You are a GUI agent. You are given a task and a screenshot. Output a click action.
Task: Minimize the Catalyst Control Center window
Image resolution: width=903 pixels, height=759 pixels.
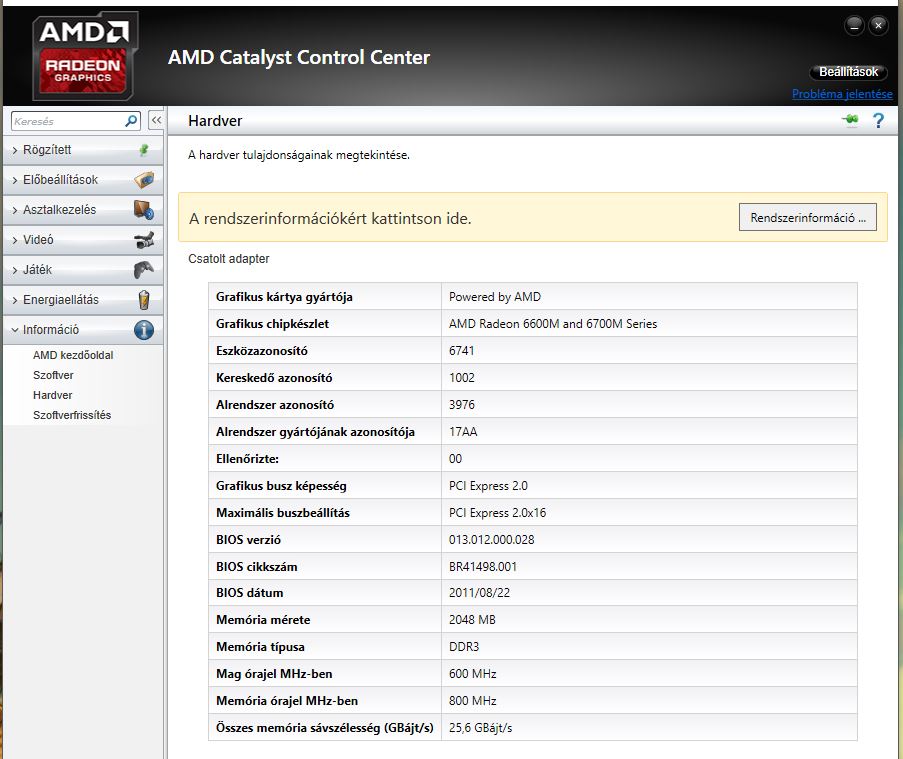pyautogui.click(x=854, y=25)
